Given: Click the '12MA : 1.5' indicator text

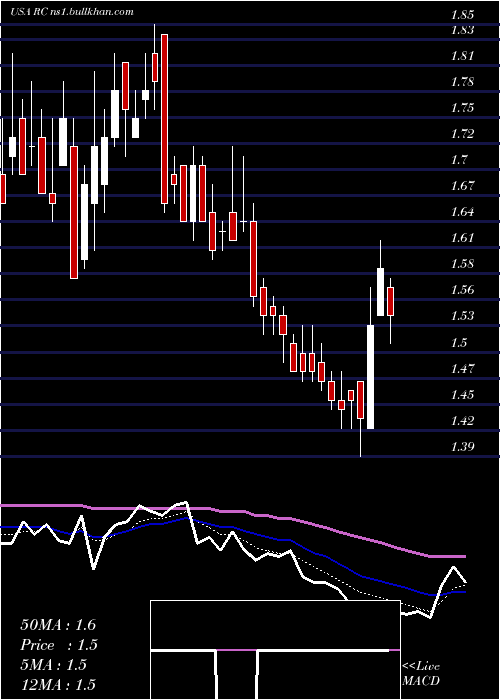Looking at the screenshot, I should pos(58,684).
